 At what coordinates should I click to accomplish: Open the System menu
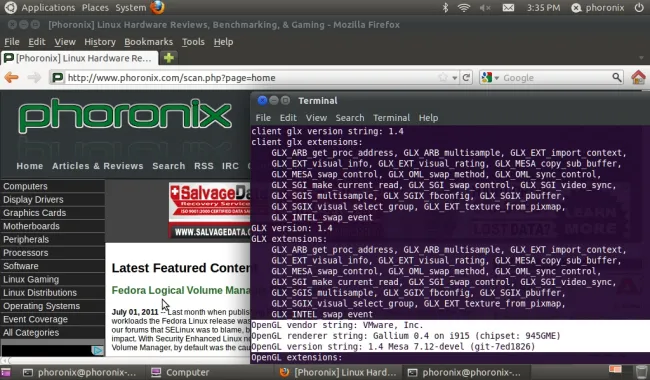click(131, 7)
